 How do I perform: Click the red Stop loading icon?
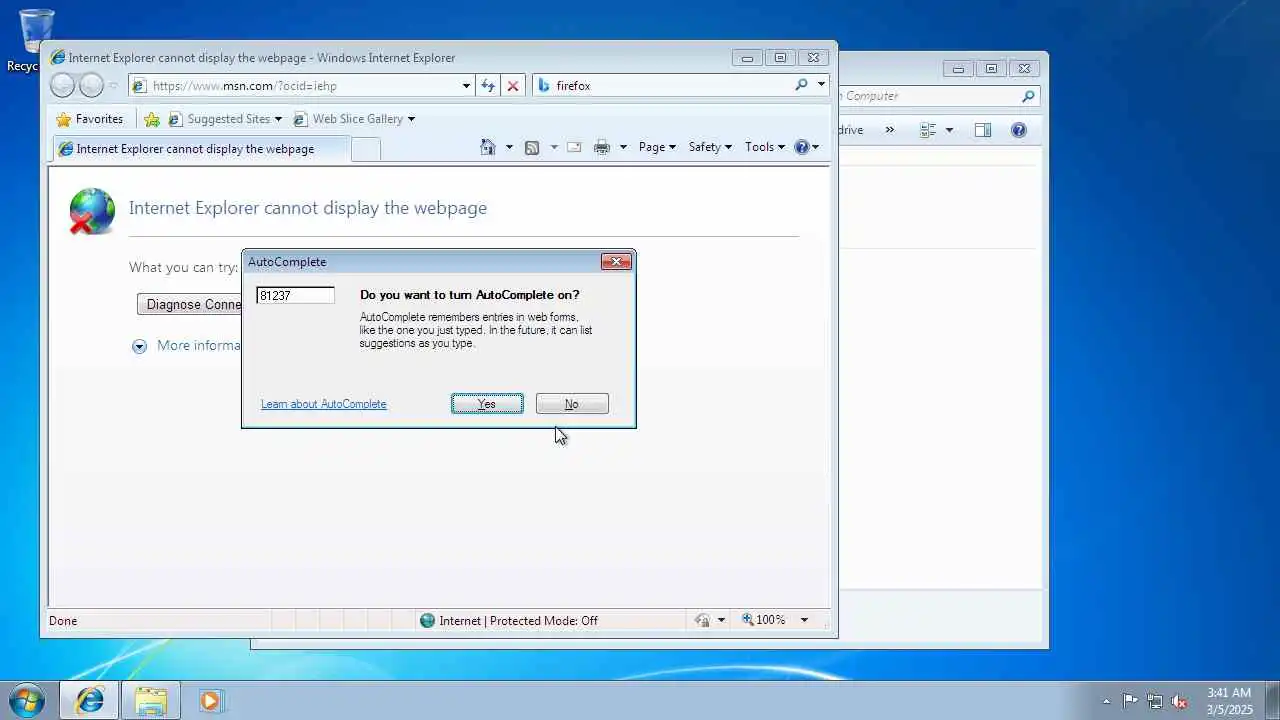513,86
